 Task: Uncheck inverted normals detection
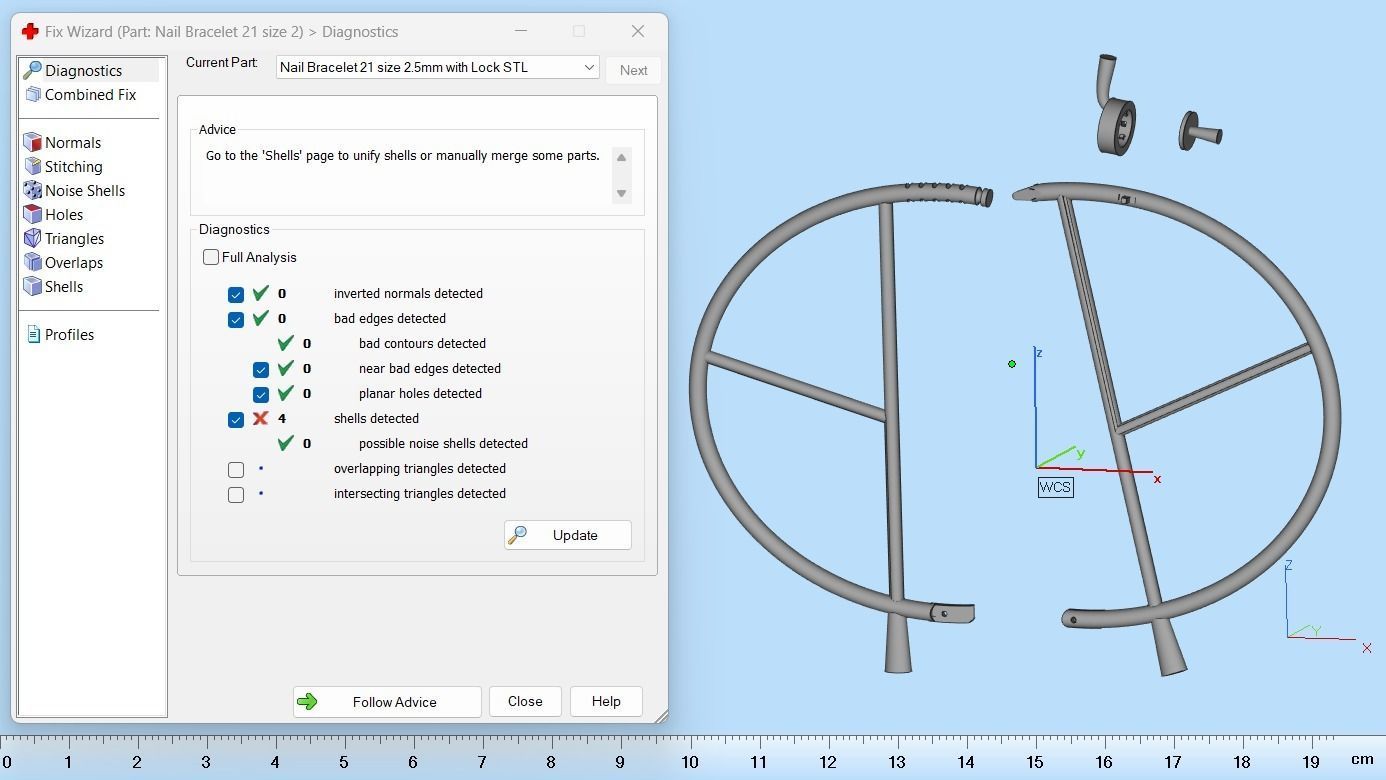[x=236, y=294]
